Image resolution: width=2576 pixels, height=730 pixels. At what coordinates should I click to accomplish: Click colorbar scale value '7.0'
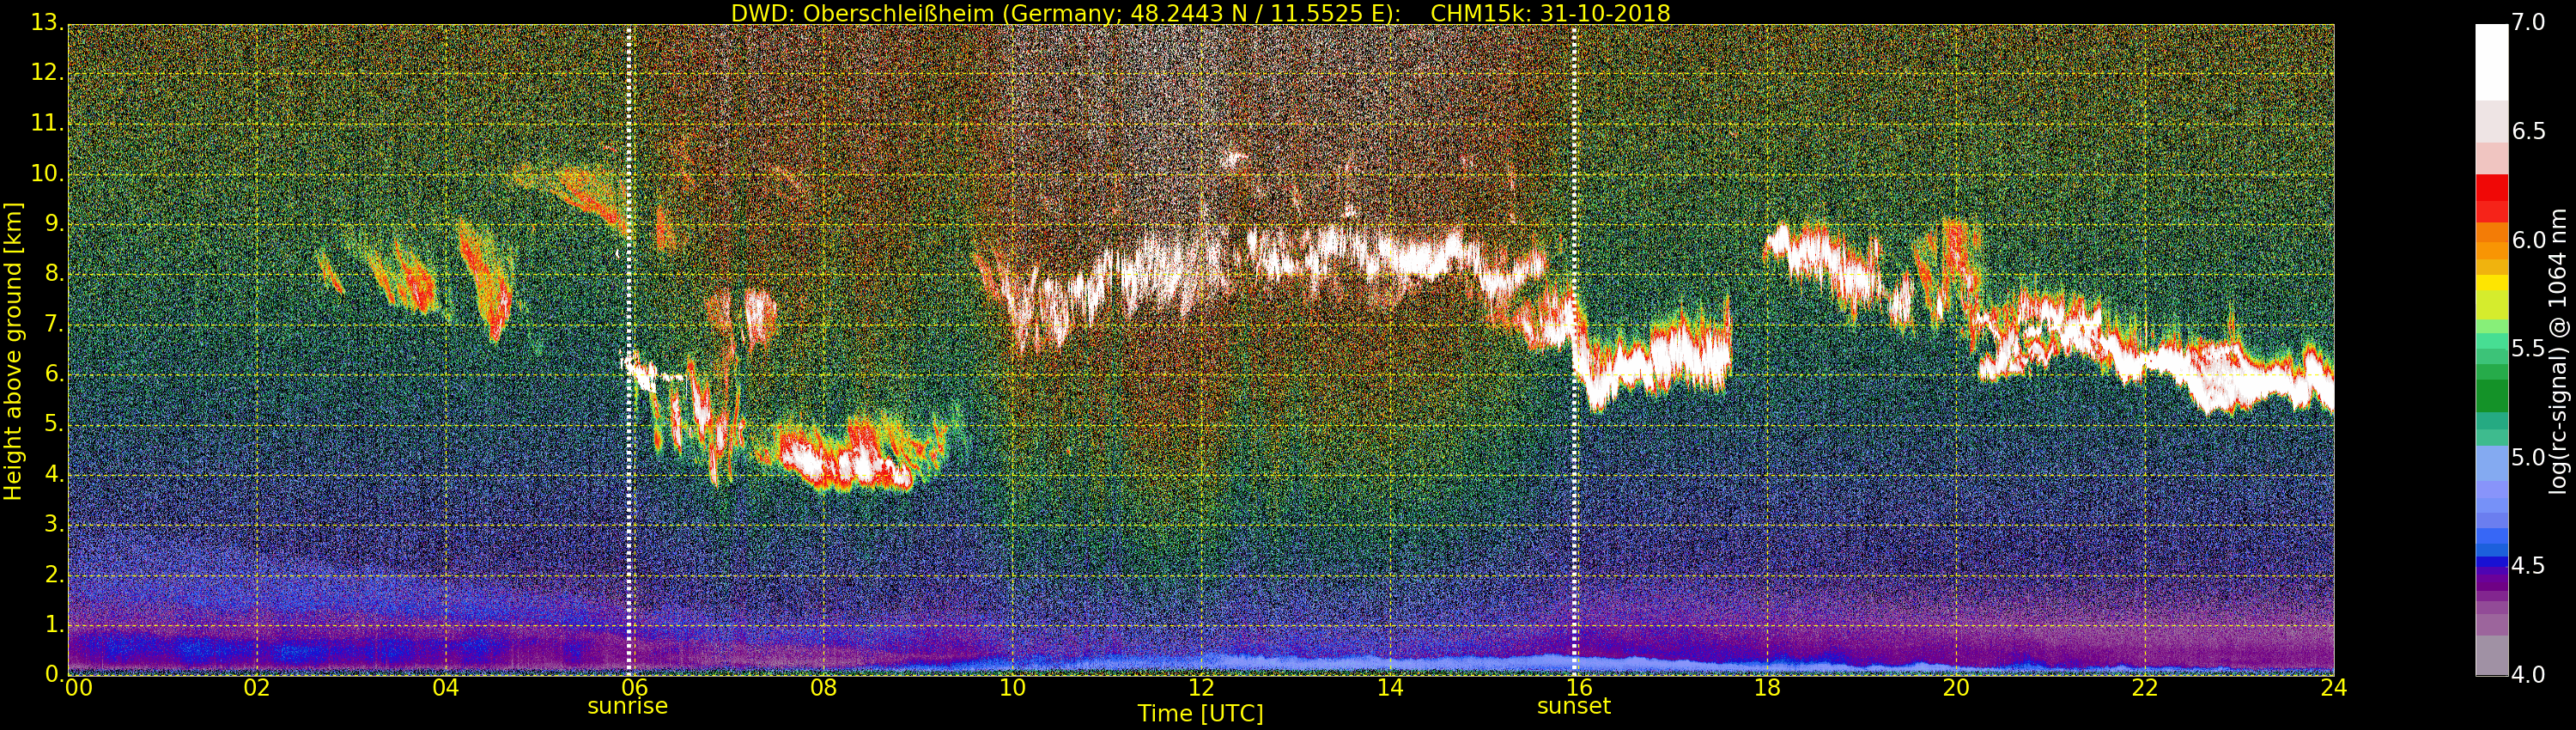pyautogui.click(x=2527, y=23)
